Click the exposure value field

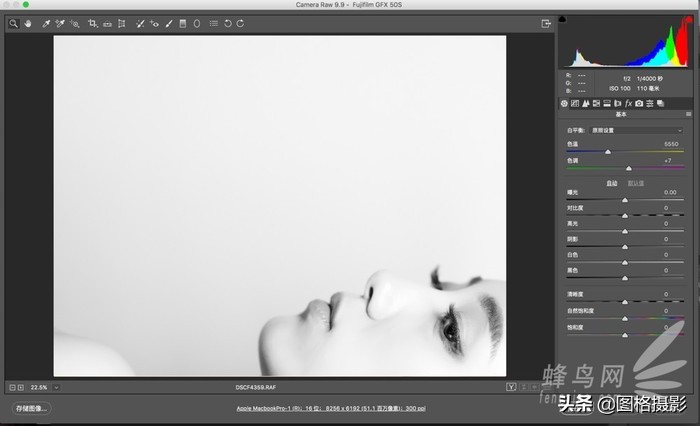(669, 192)
